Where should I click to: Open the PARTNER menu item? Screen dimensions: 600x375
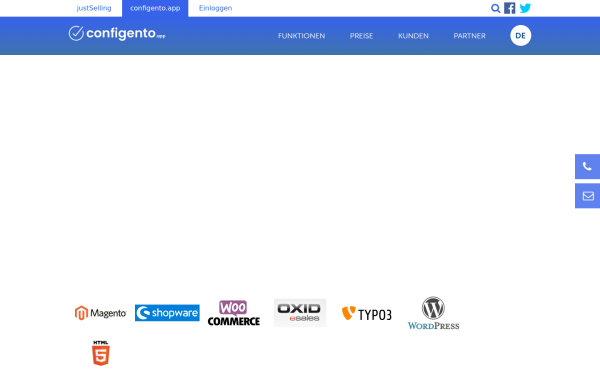pos(470,36)
